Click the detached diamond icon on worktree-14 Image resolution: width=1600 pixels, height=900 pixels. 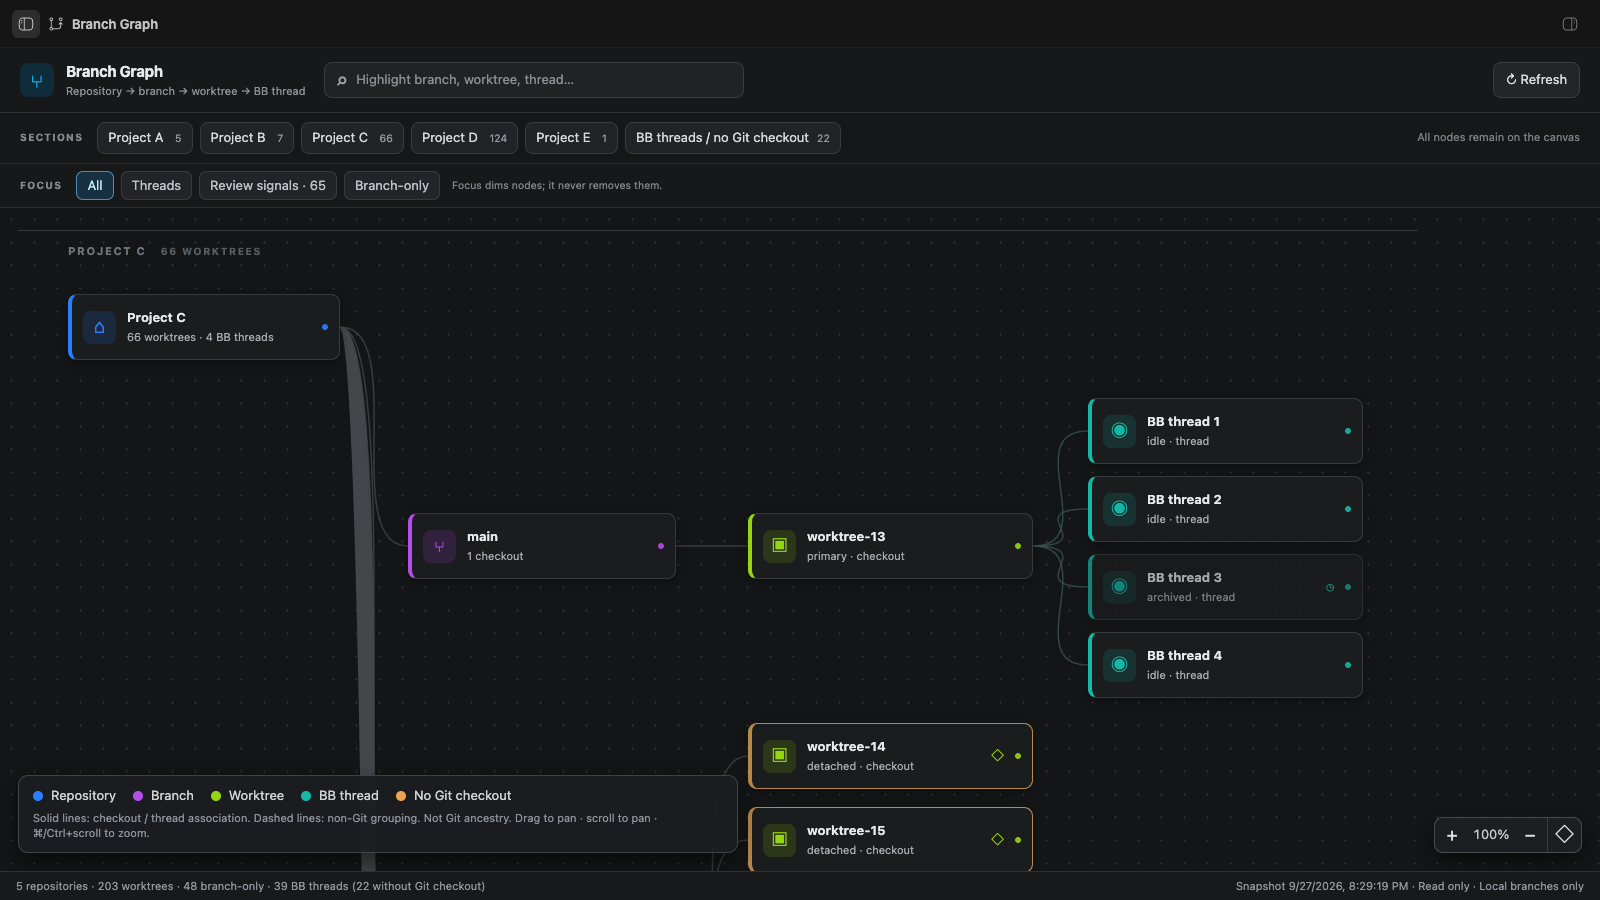click(x=997, y=755)
